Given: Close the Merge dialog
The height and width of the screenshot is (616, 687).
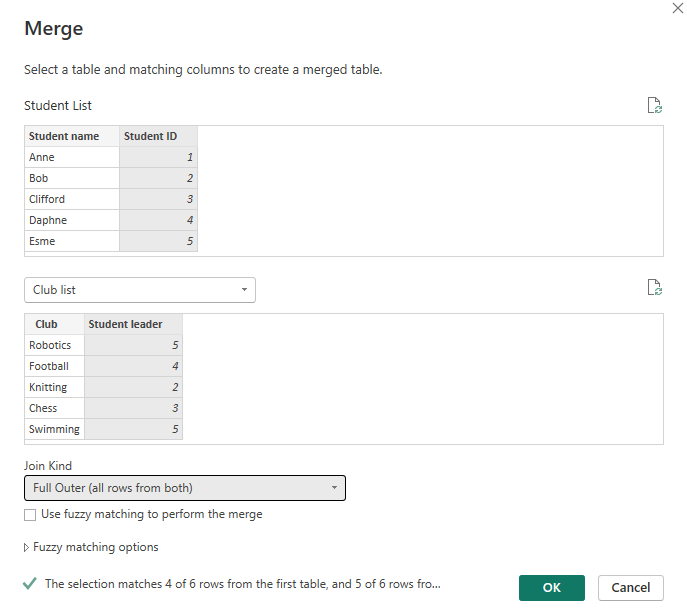Looking at the screenshot, I should point(679,7).
